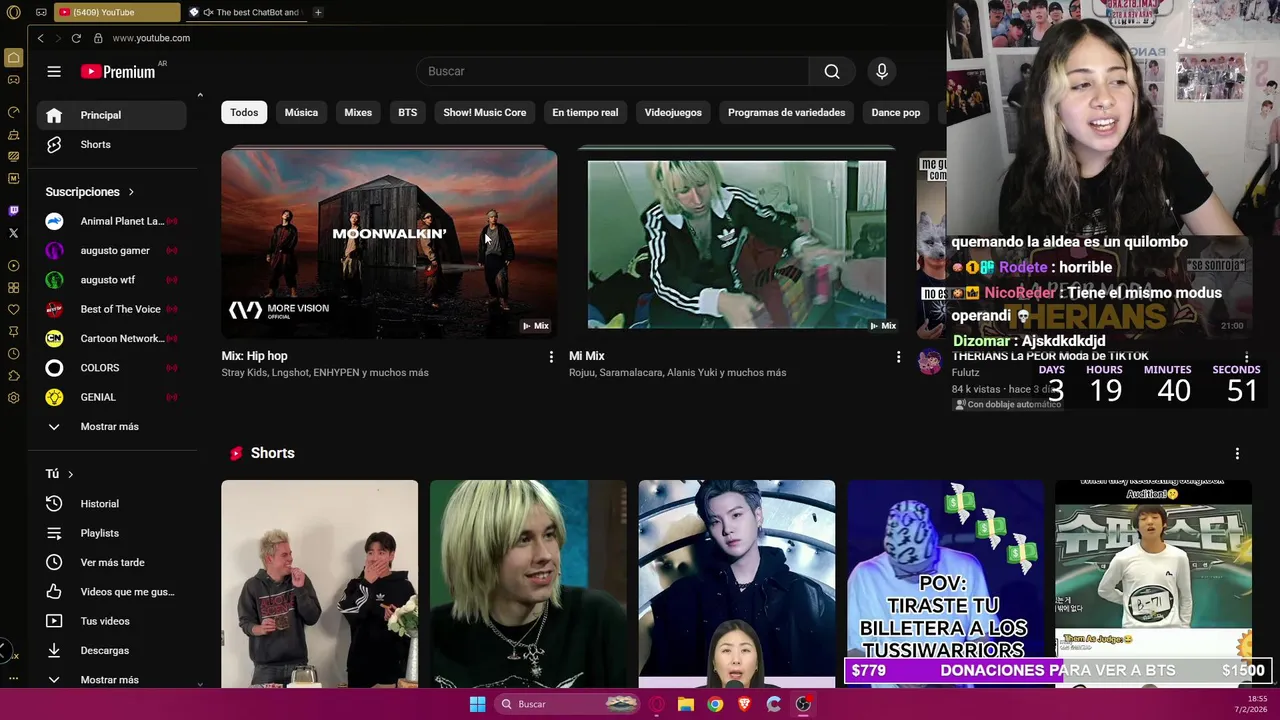Open Cartoon Network channel

pos(112,338)
